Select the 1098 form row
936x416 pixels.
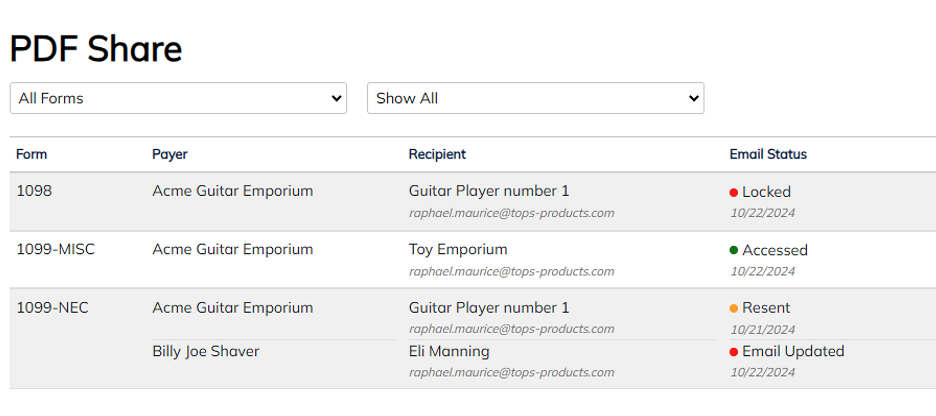473,202
